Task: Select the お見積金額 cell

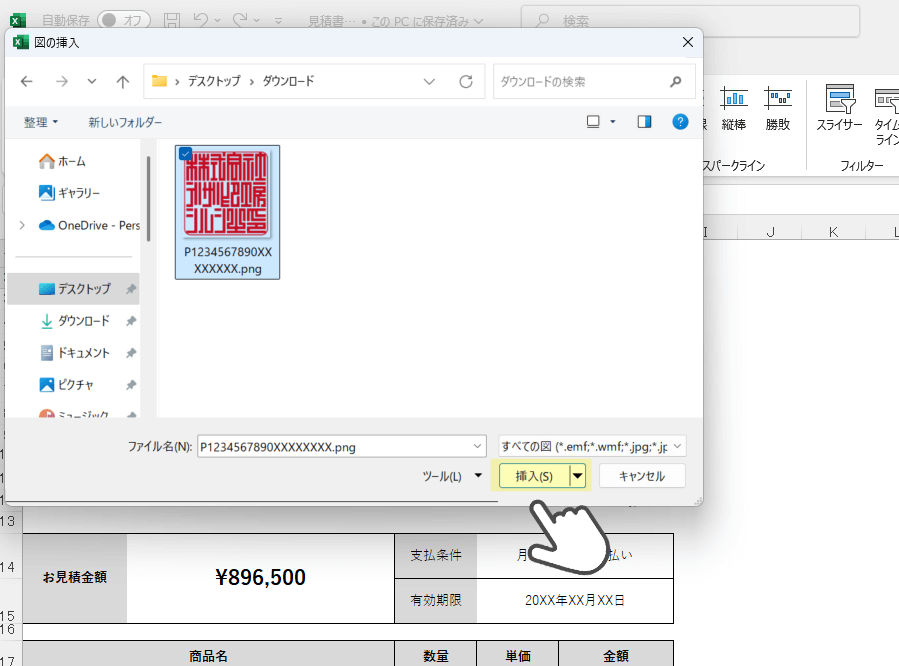Action: pyautogui.click(x=75, y=578)
